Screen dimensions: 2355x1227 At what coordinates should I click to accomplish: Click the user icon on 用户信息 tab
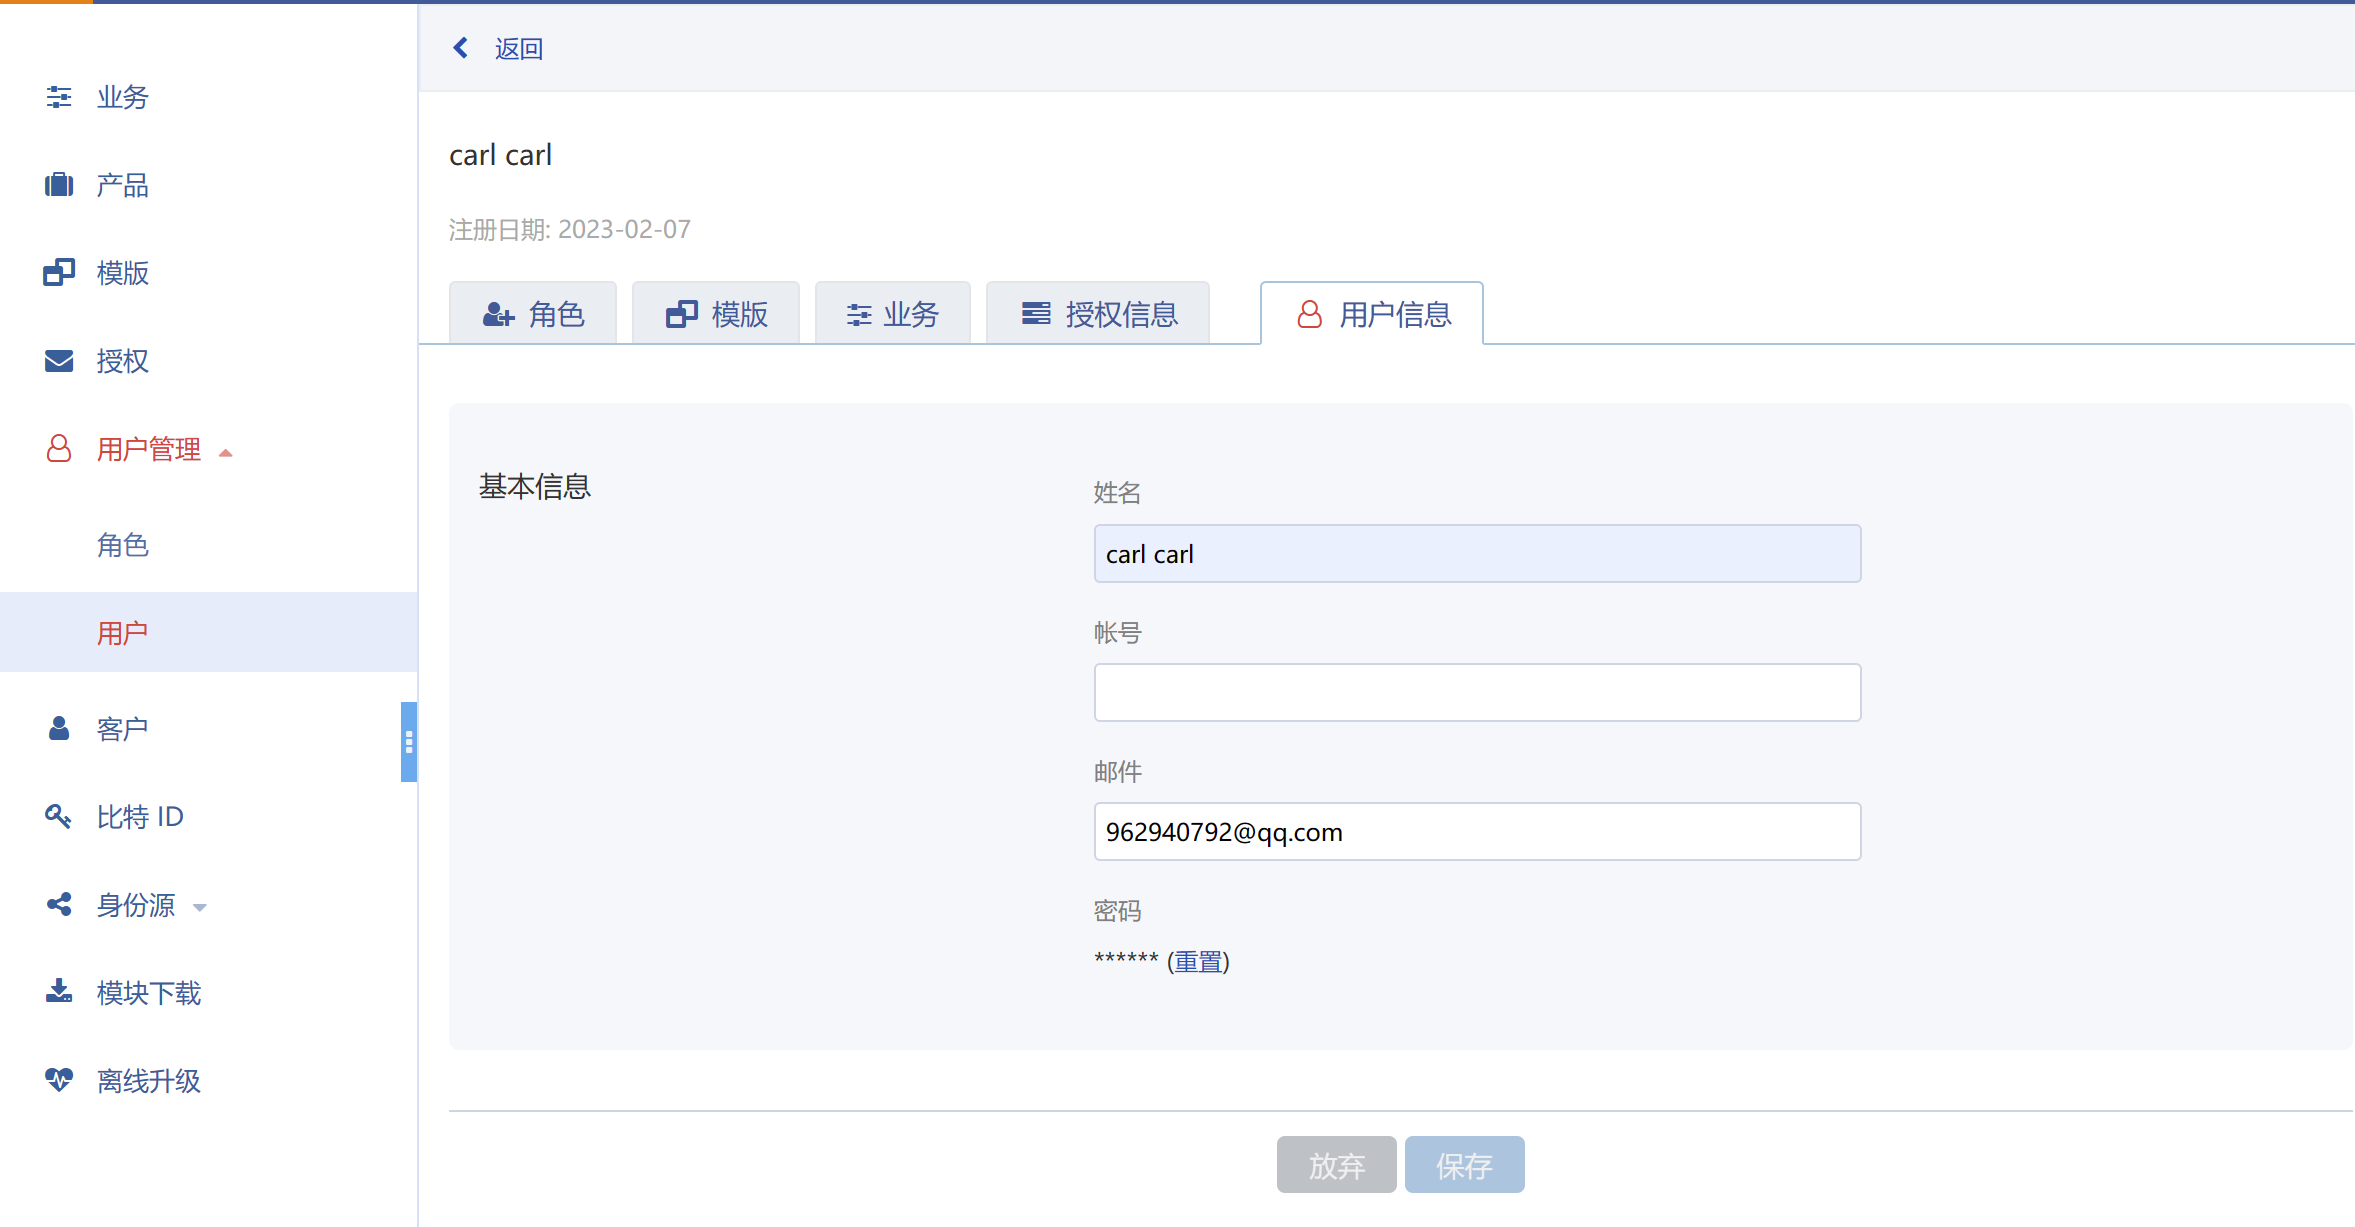point(1310,315)
